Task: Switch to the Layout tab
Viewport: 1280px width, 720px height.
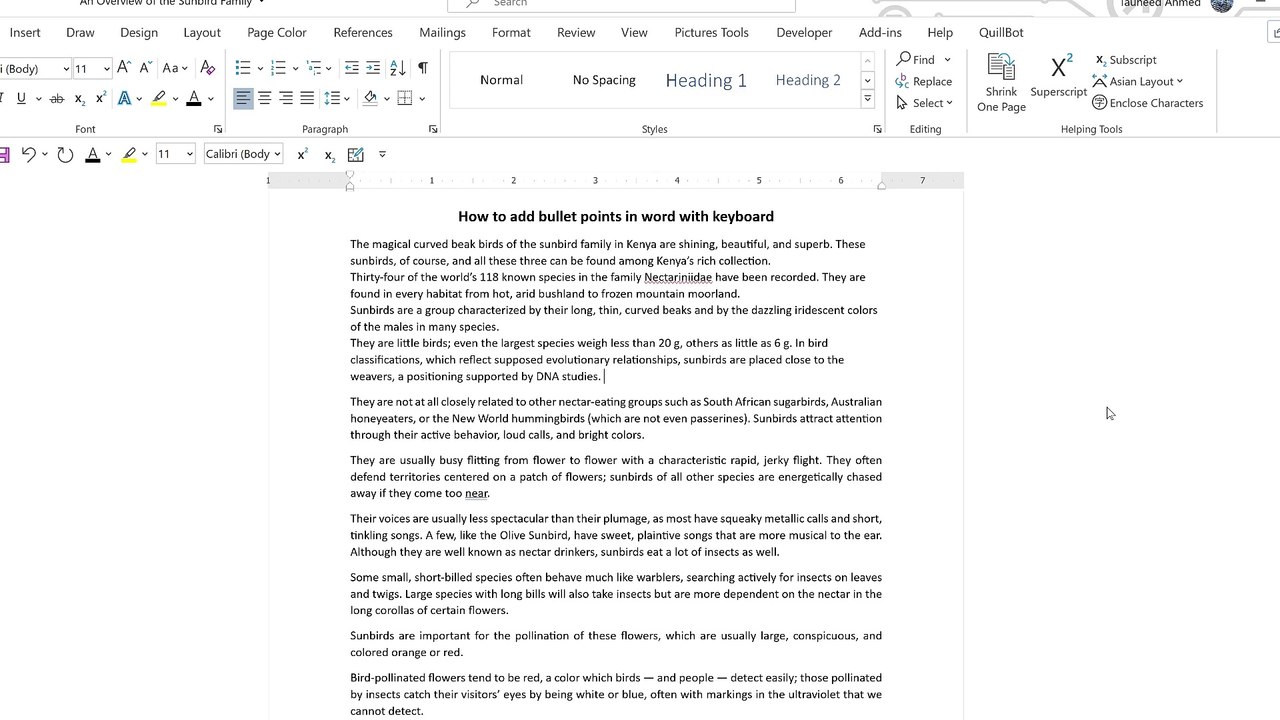Action: coord(202,32)
